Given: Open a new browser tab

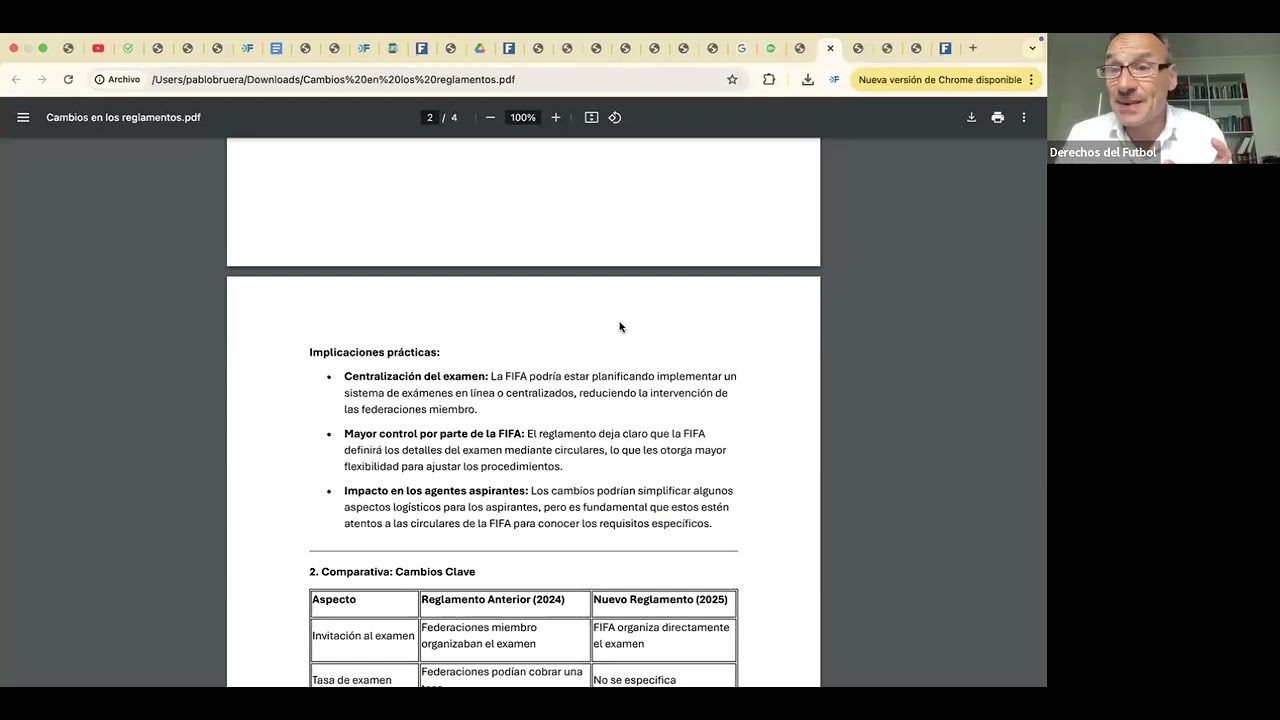Looking at the screenshot, I should coord(972,48).
